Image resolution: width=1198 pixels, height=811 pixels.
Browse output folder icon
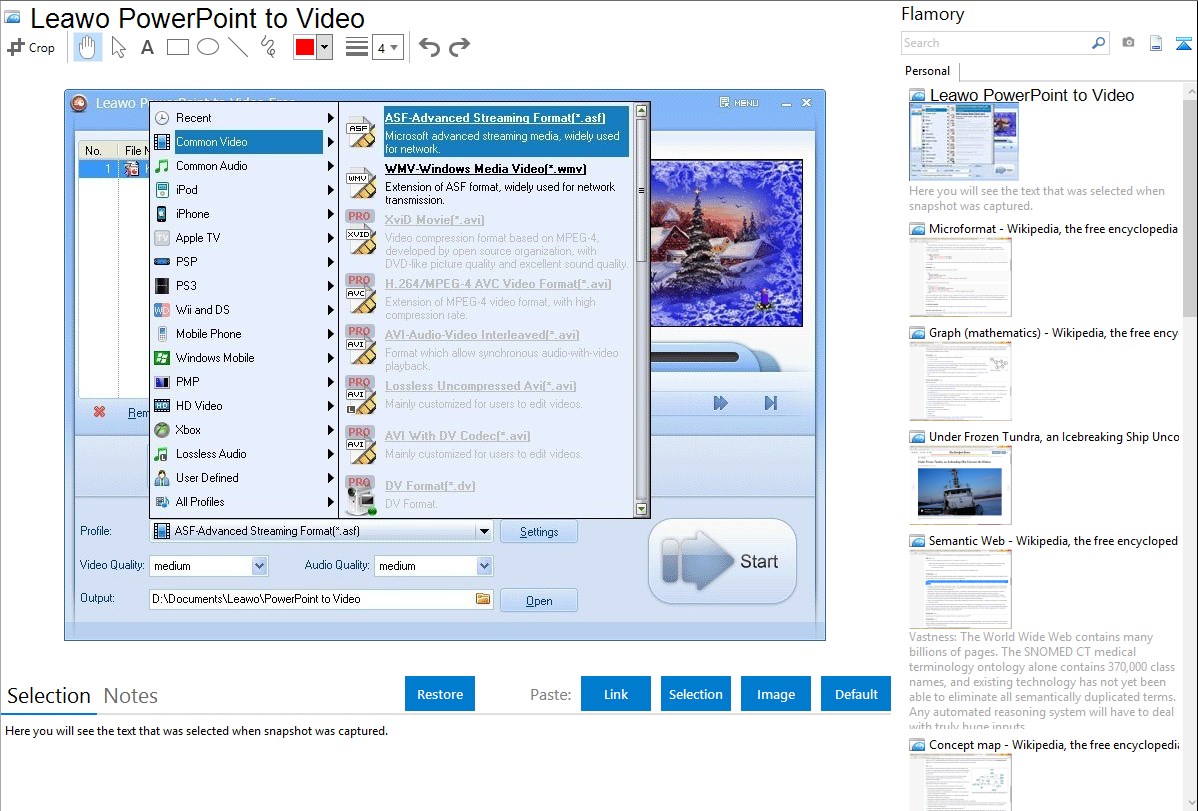pyautogui.click(x=483, y=599)
